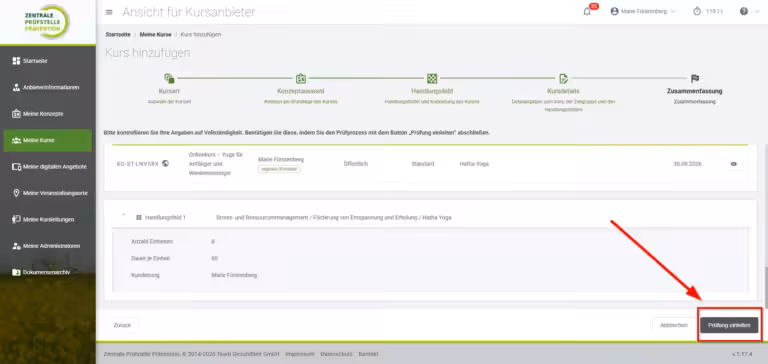Screen dimensions: 768x364
Task: Click the Zusammenfassung flag icon
Action: [695, 78]
